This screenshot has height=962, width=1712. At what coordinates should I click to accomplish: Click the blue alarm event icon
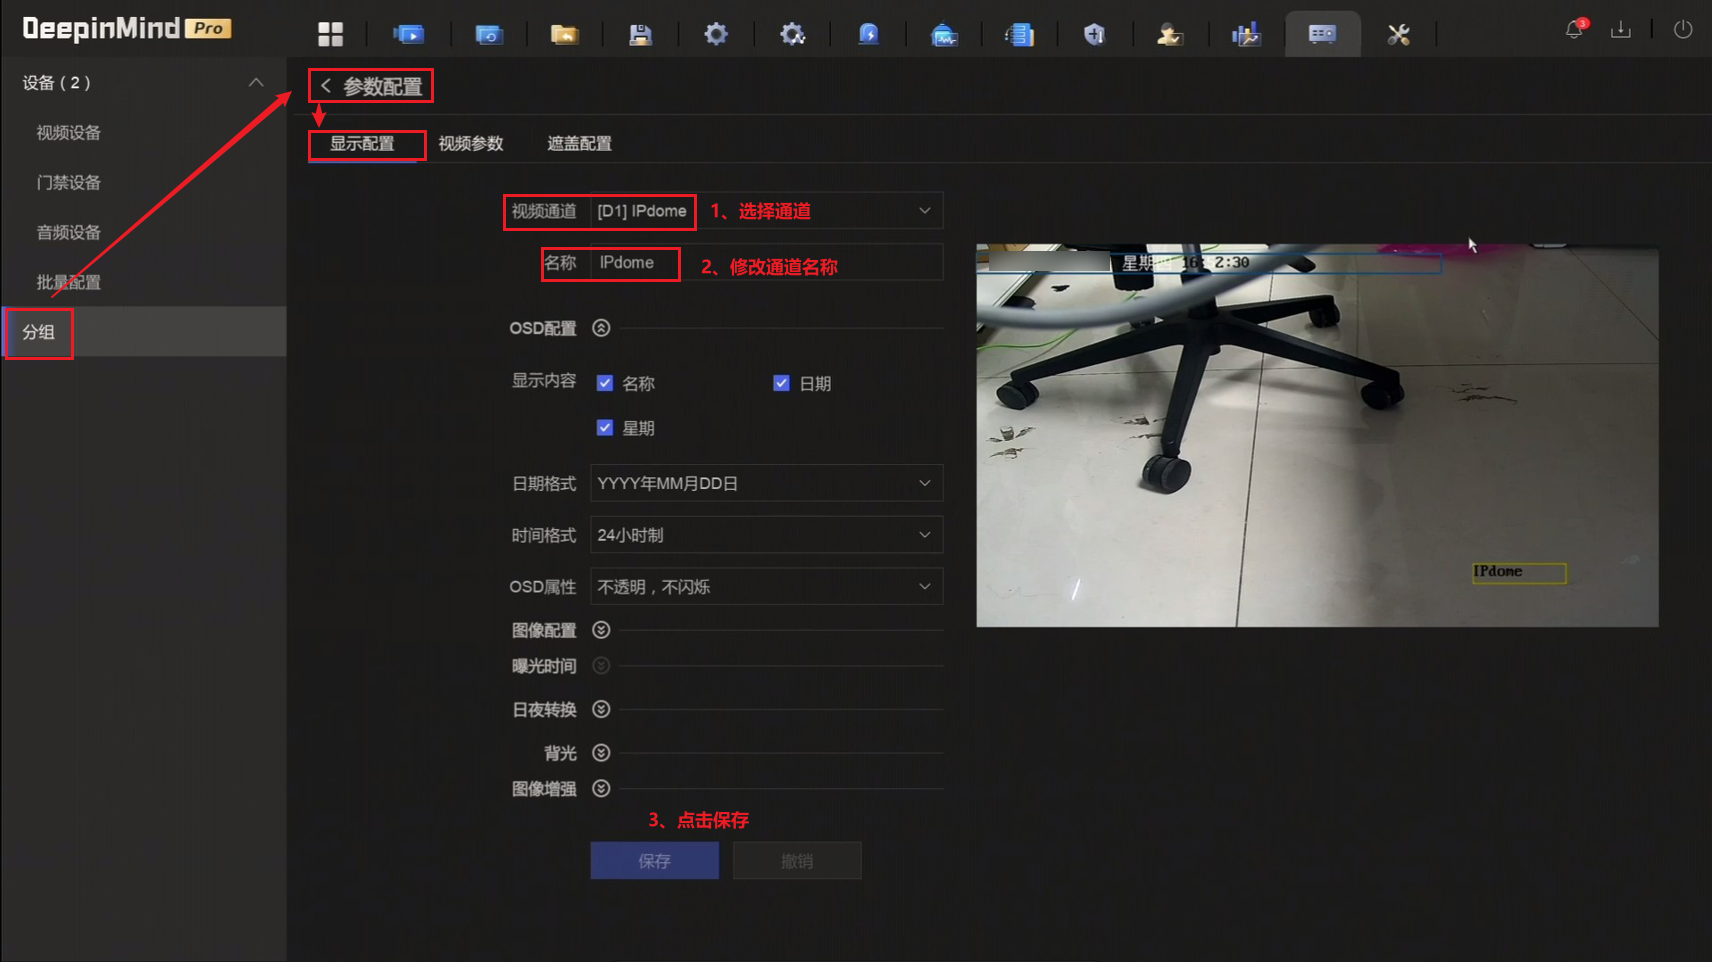[868, 34]
